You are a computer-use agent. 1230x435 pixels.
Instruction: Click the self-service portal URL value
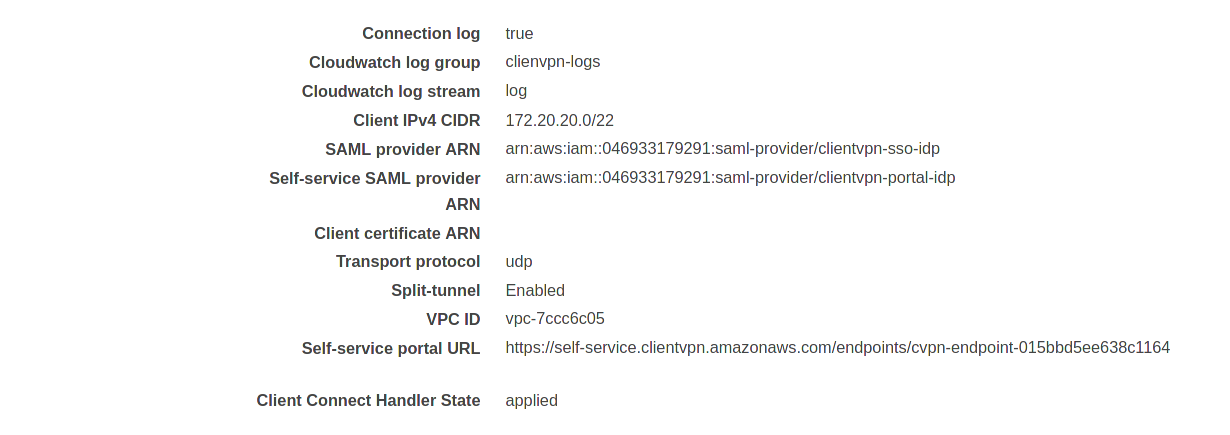837,348
